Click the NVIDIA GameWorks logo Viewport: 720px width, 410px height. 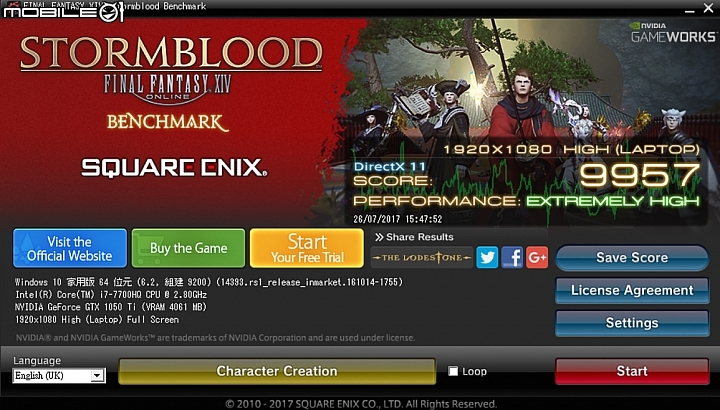coord(673,32)
